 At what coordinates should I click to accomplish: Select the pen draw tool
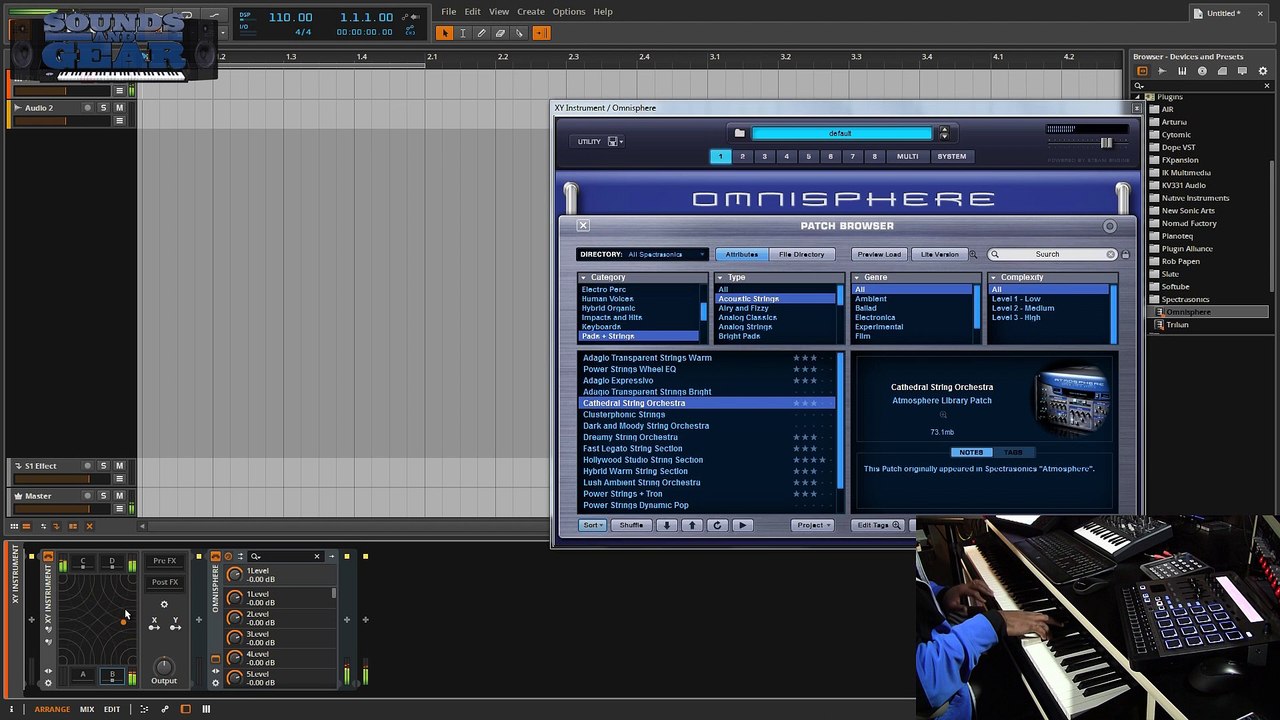click(x=481, y=33)
